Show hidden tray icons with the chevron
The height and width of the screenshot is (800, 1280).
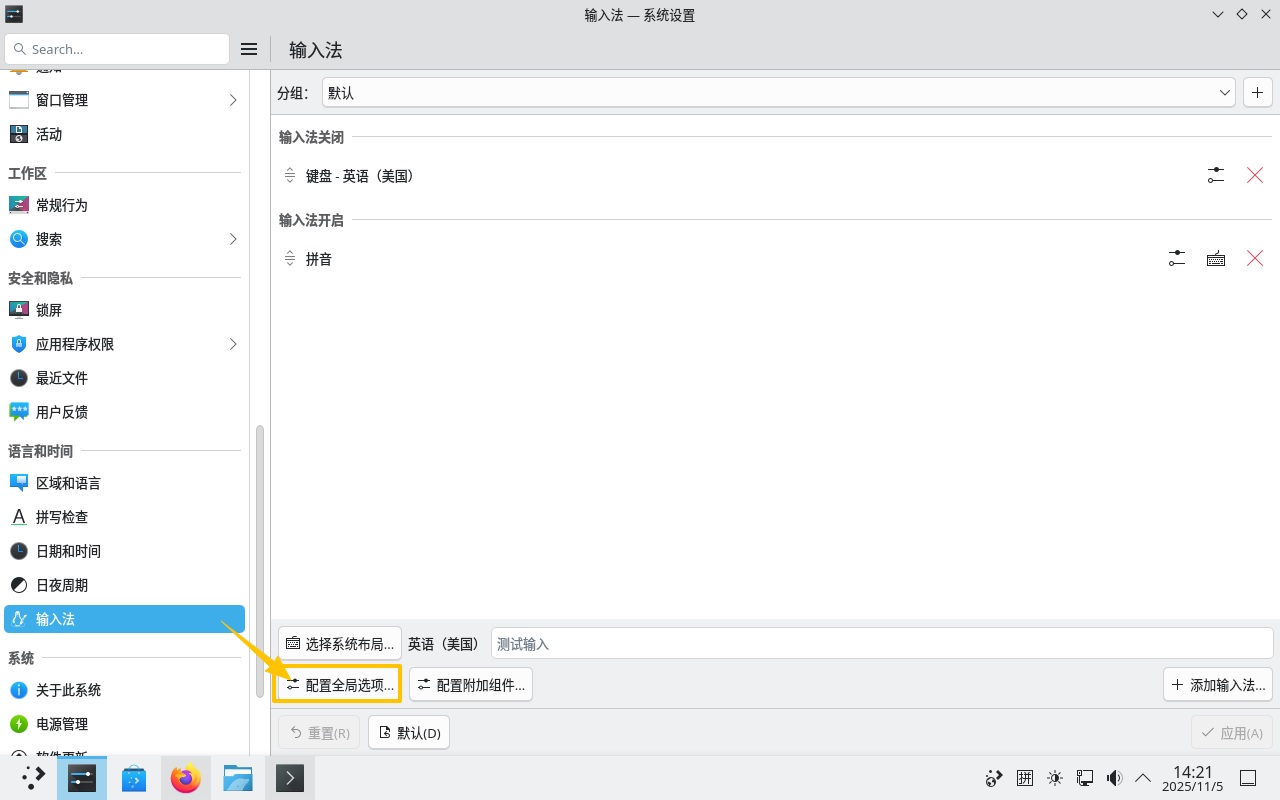pos(1143,777)
